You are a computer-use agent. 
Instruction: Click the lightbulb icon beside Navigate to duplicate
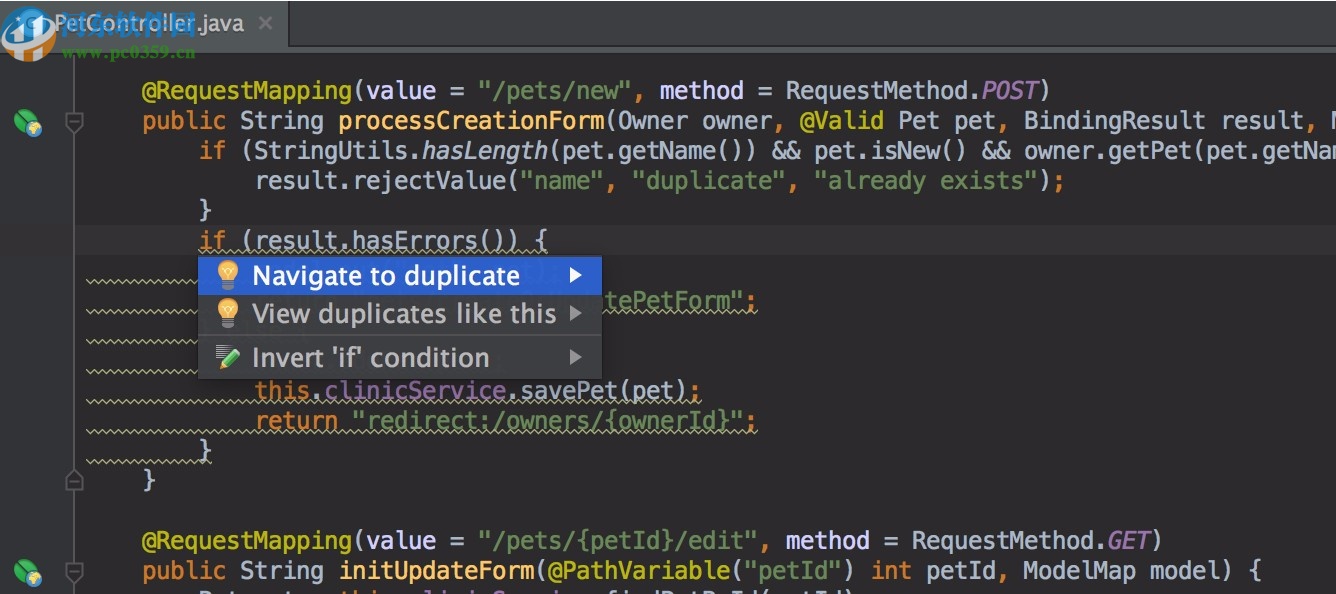pos(227,275)
